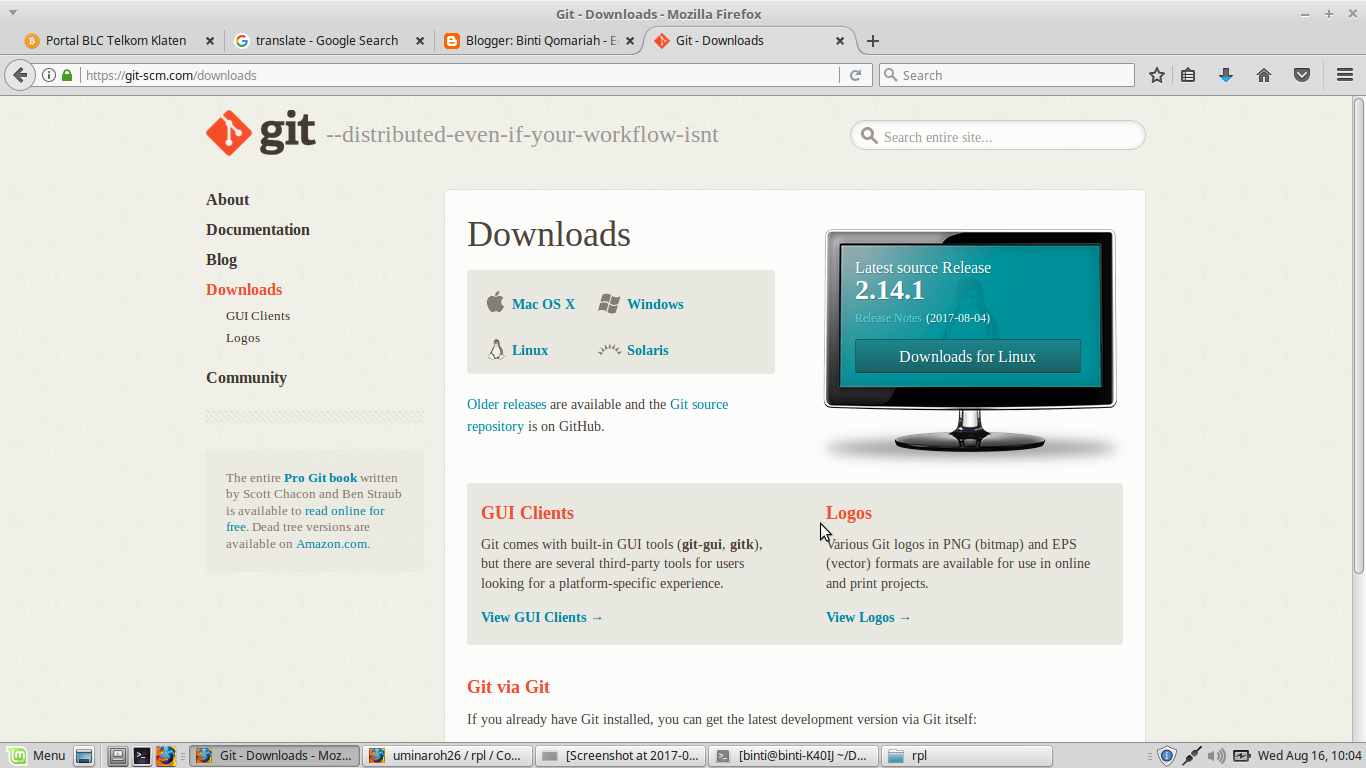The height and width of the screenshot is (768, 1366).
Task: Switch to uminaroh26 / rpl taskbar window
Action: tap(446, 756)
